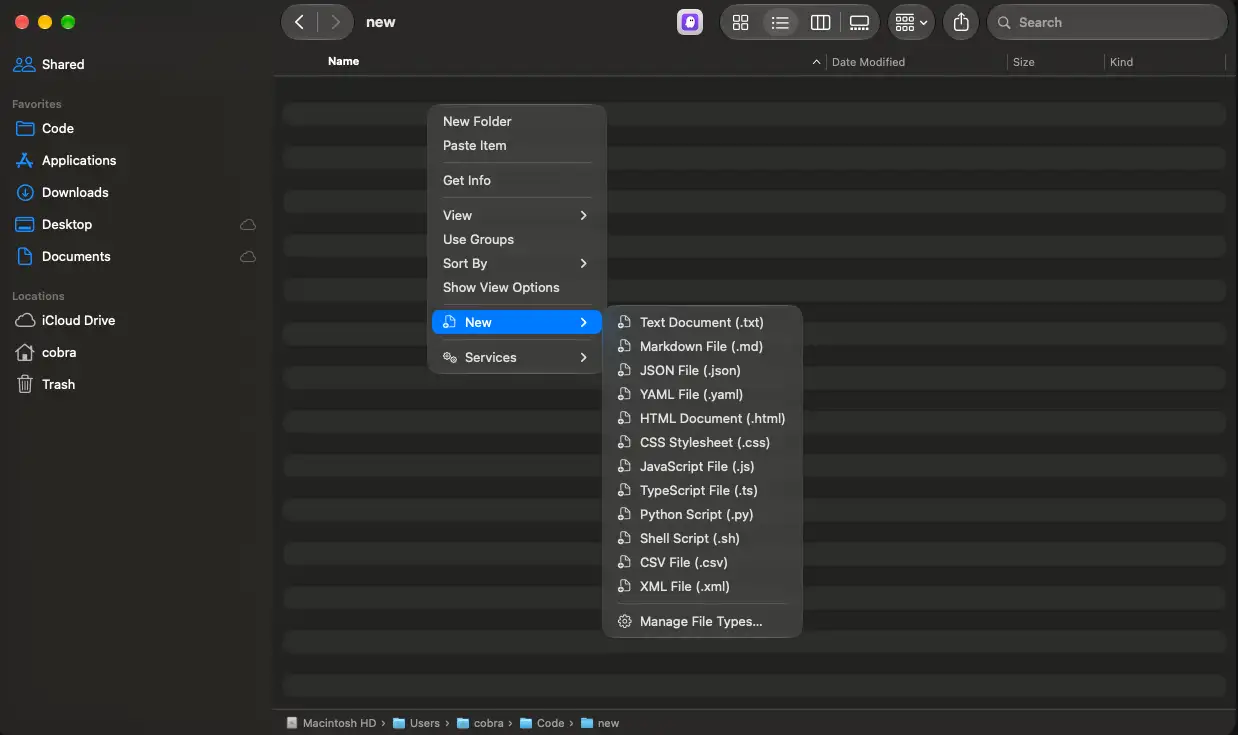Image resolution: width=1238 pixels, height=735 pixels.
Task: Switch to icon grid view
Action: 741,22
